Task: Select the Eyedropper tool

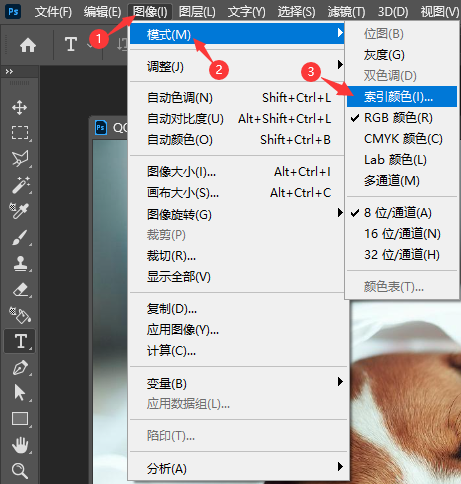Action: click(19, 211)
